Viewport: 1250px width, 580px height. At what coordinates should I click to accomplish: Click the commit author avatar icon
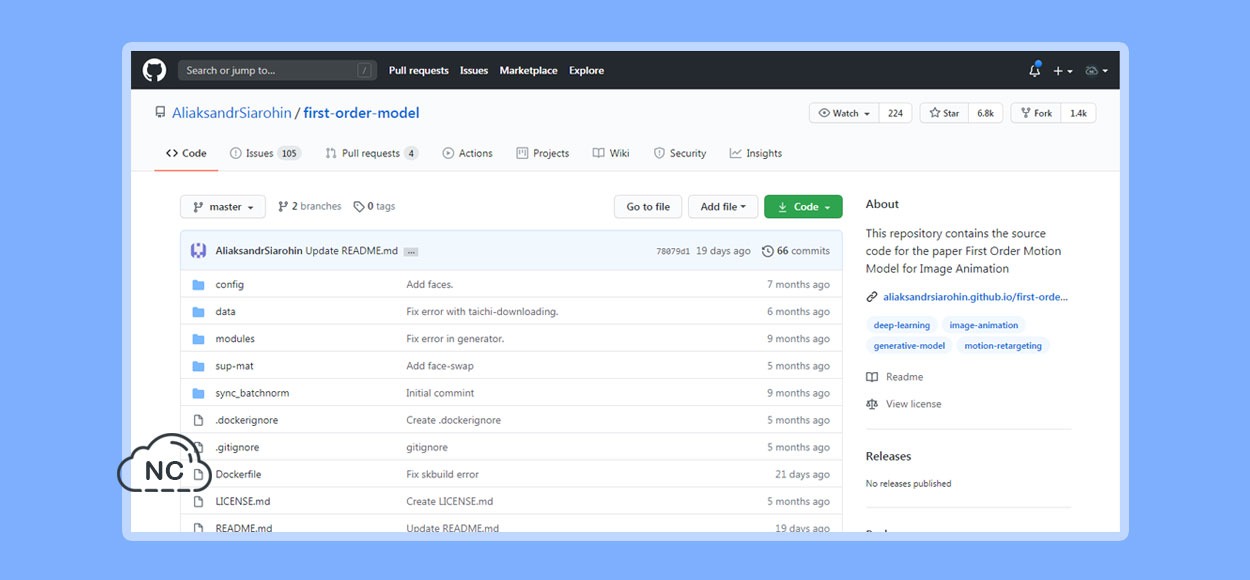[x=198, y=251]
